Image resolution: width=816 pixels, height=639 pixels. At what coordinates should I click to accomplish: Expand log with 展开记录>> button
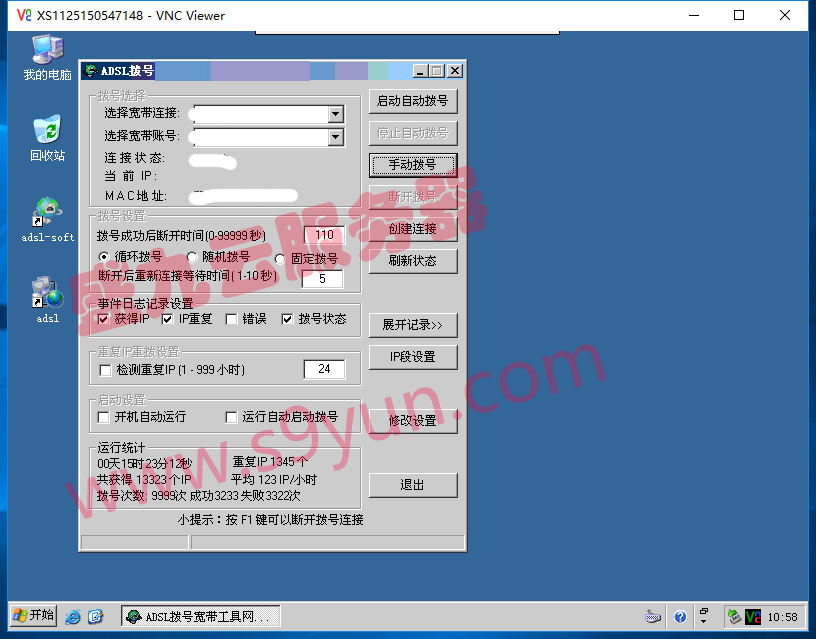(413, 325)
